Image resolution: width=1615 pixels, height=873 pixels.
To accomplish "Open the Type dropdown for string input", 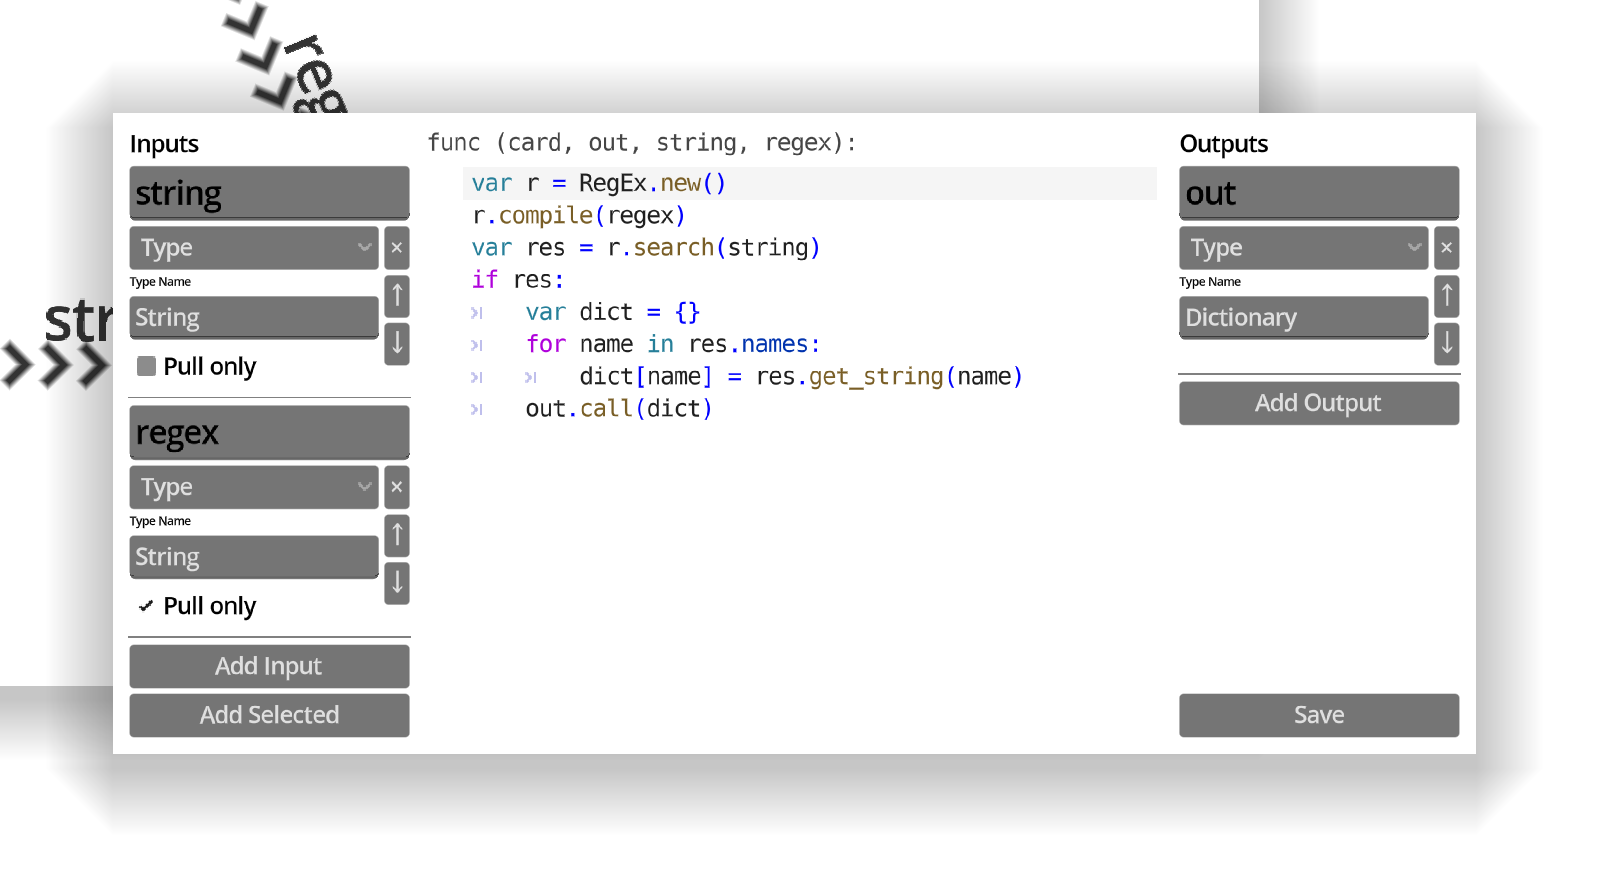I will point(254,248).
